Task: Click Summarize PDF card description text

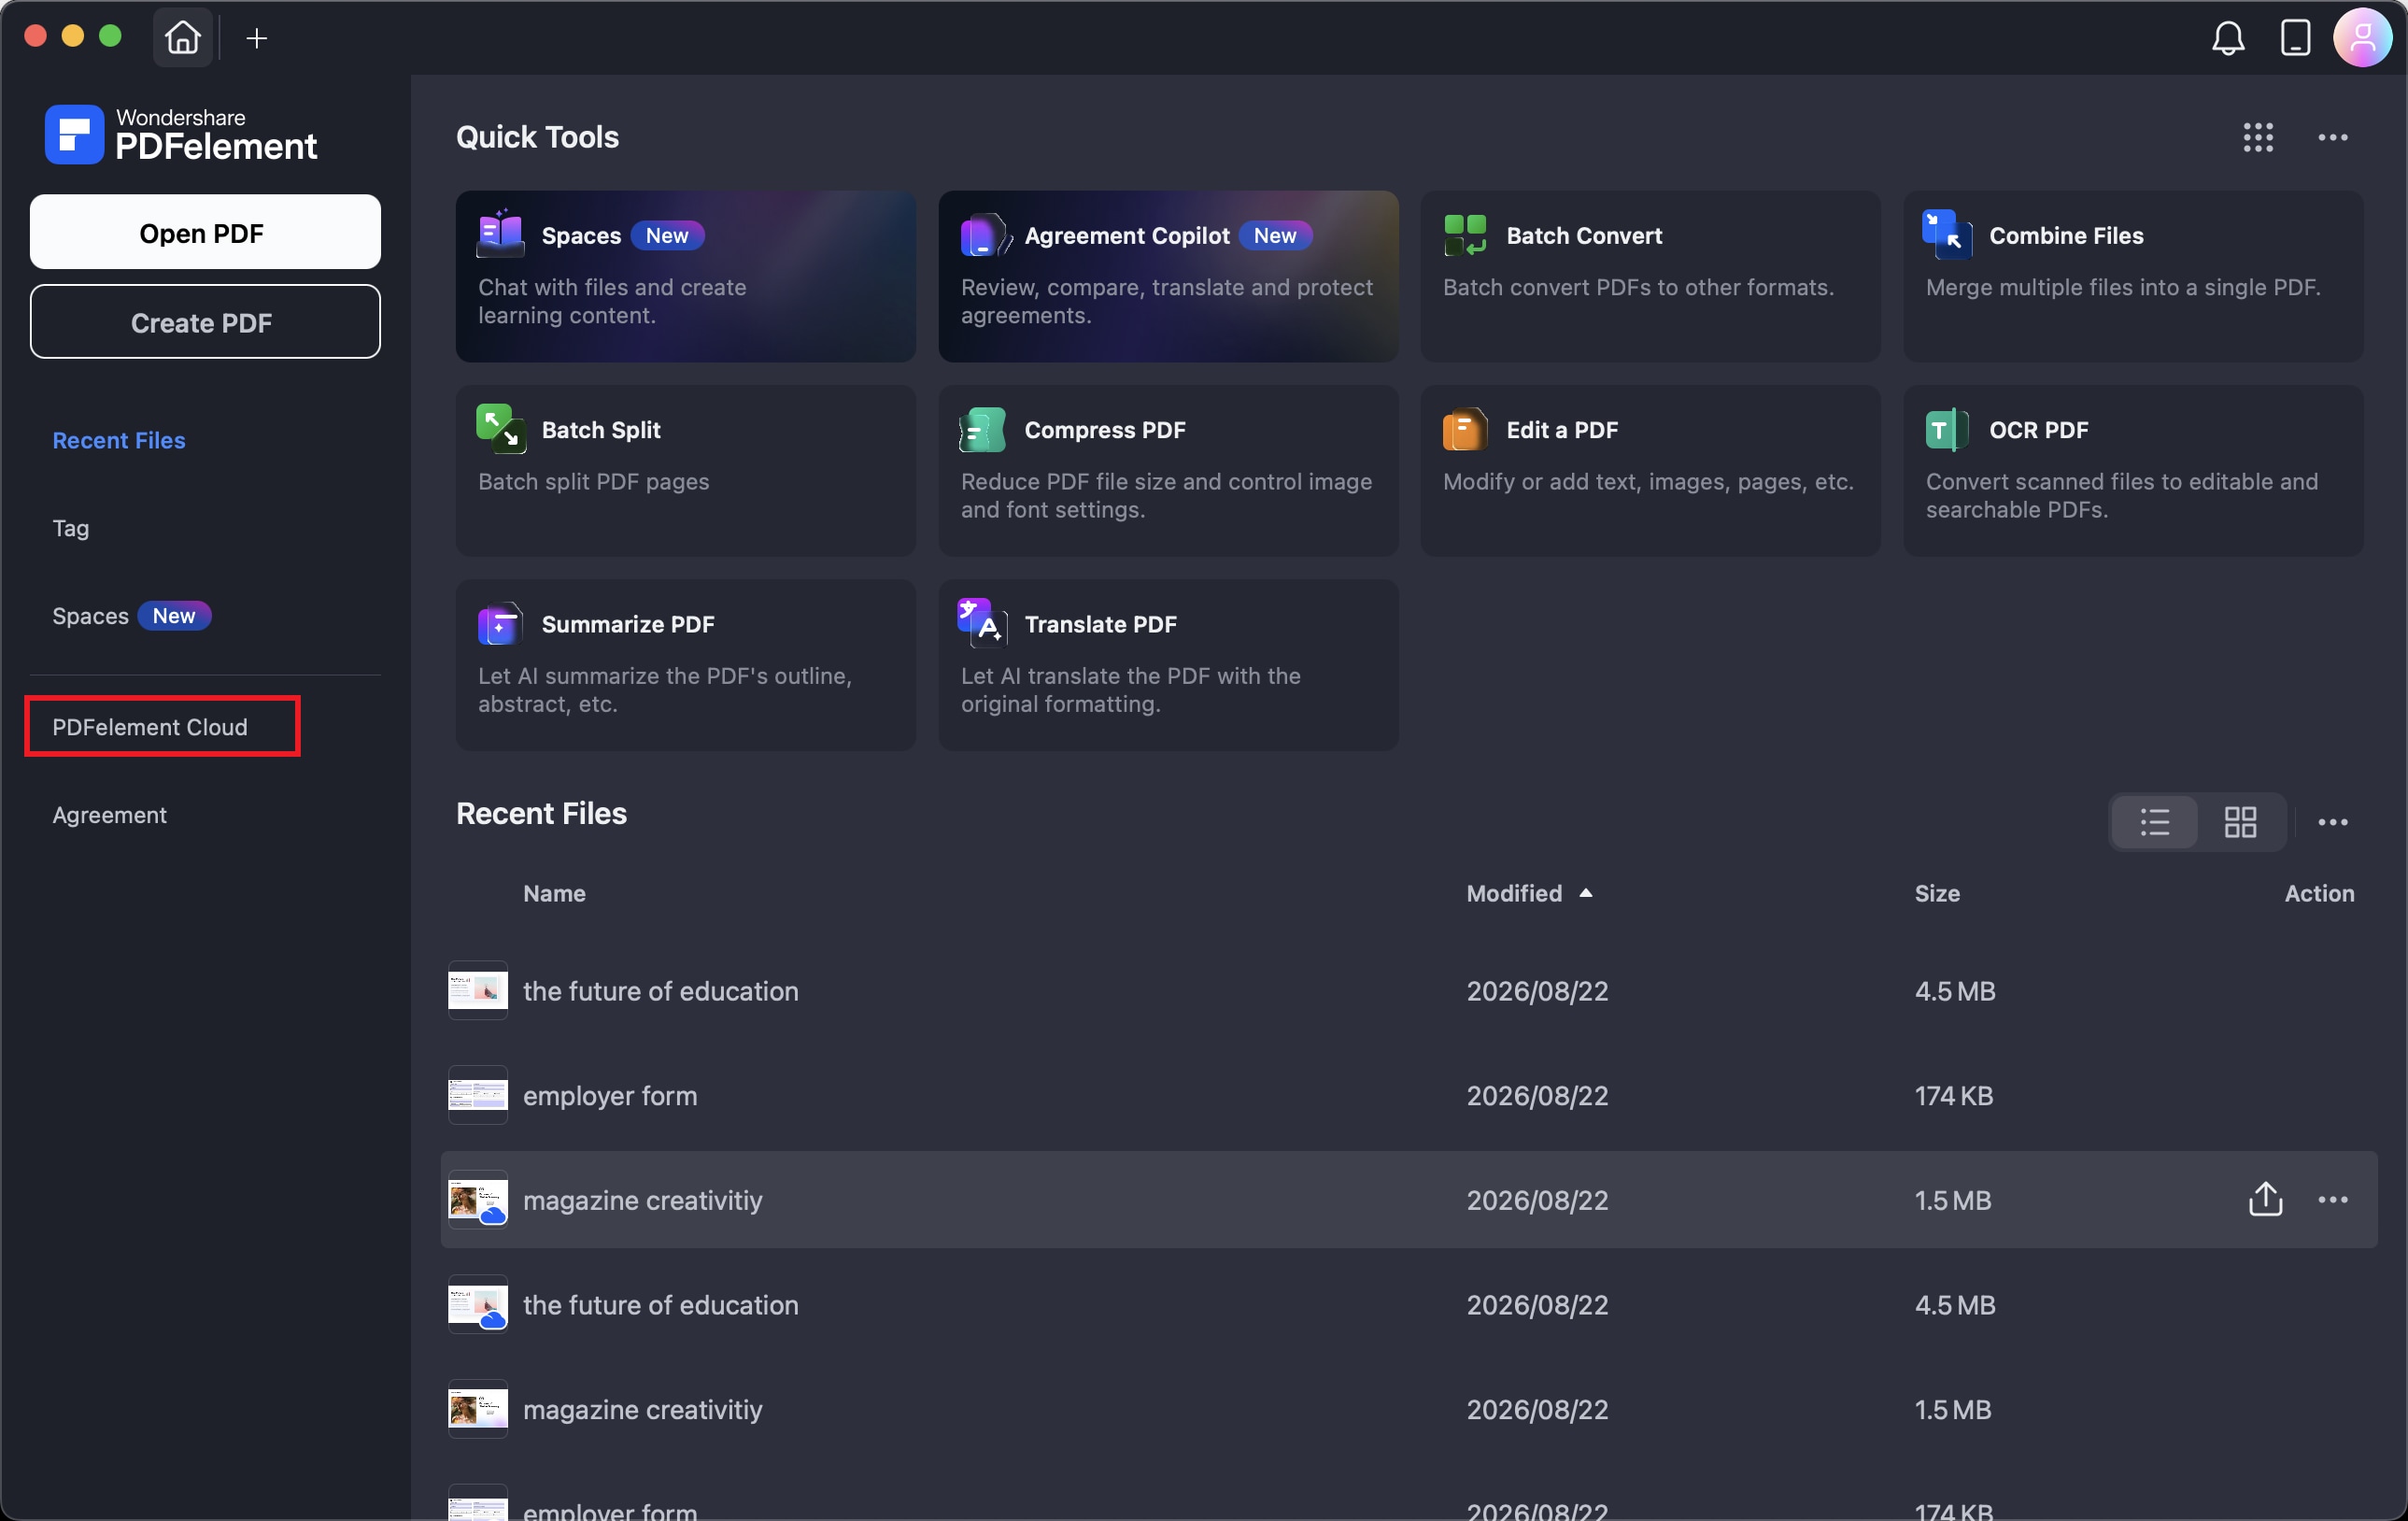Action: coord(664,689)
